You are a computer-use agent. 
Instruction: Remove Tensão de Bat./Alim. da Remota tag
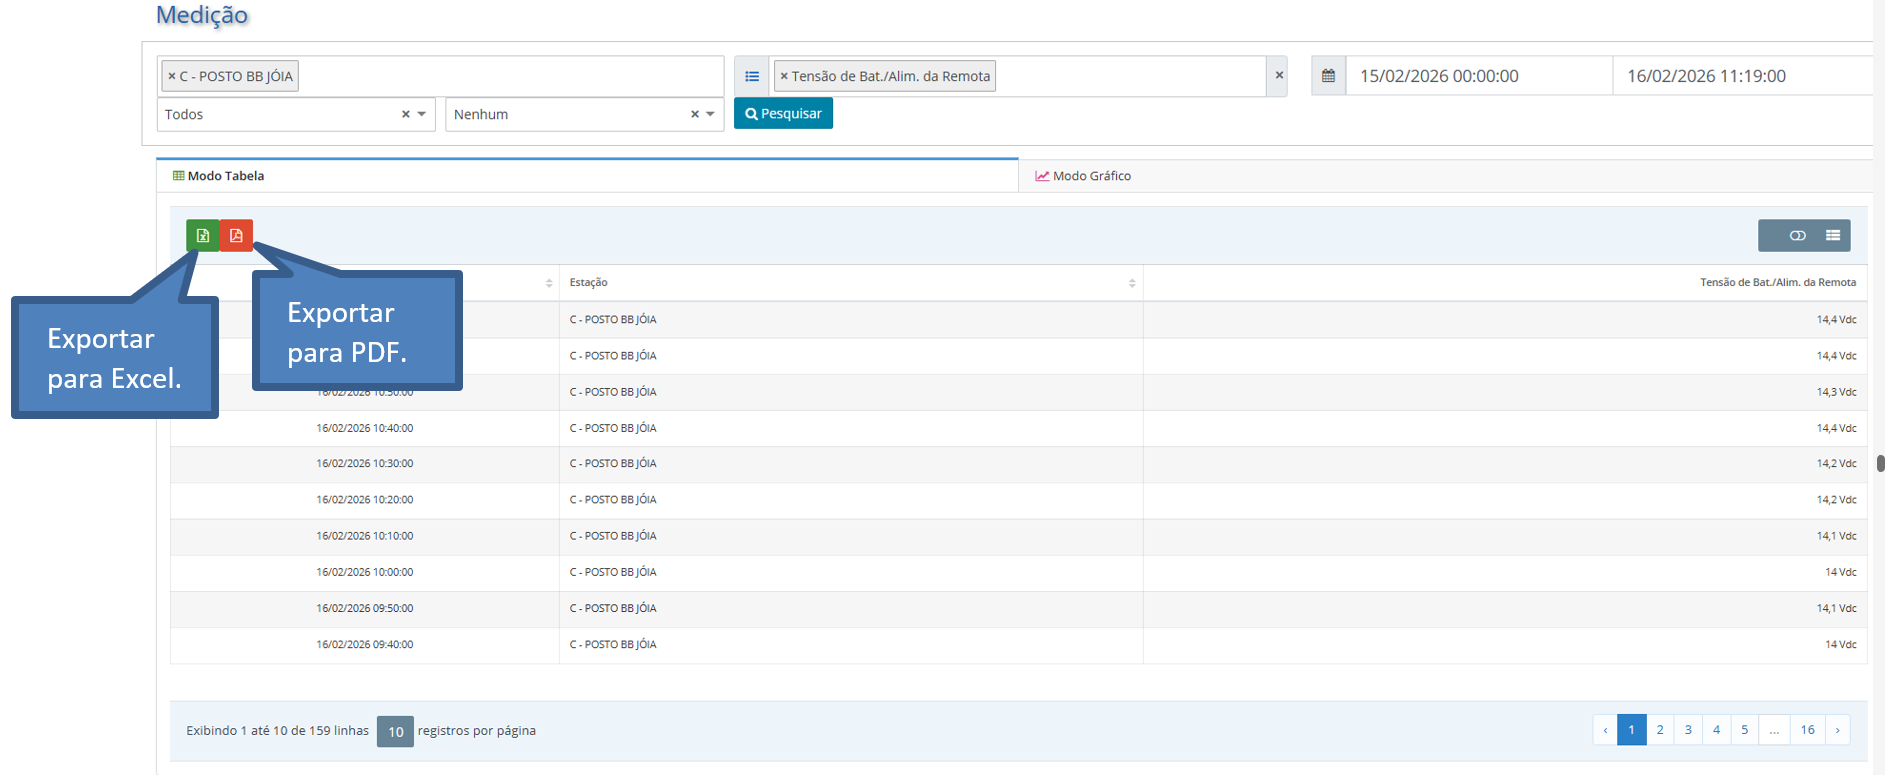click(x=784, y=76)
